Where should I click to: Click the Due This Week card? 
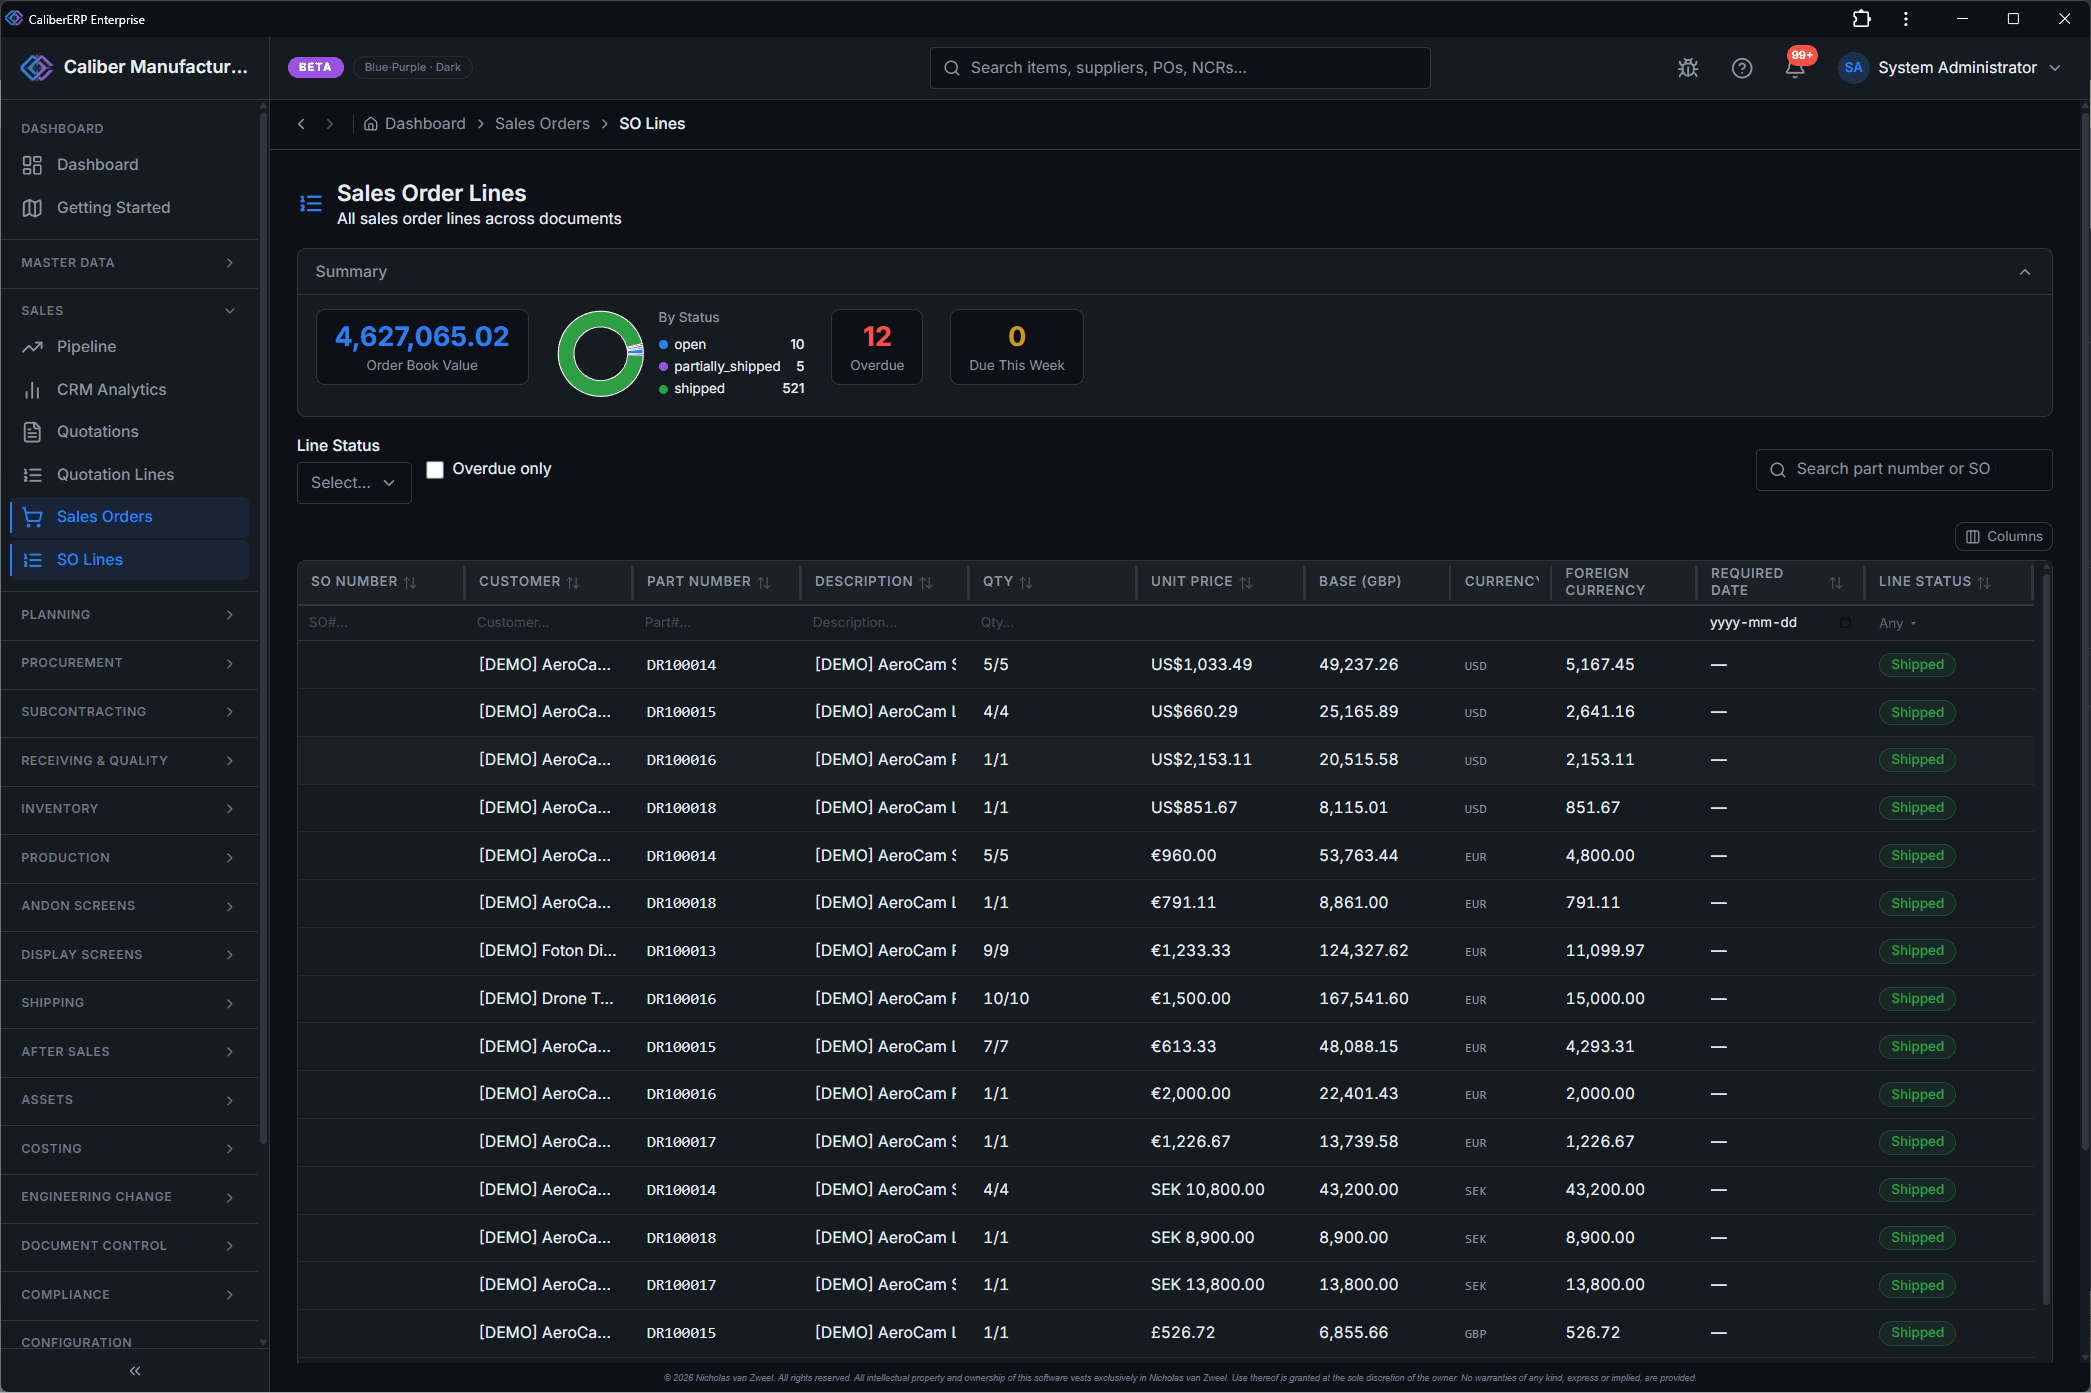tap(1016, 347)
